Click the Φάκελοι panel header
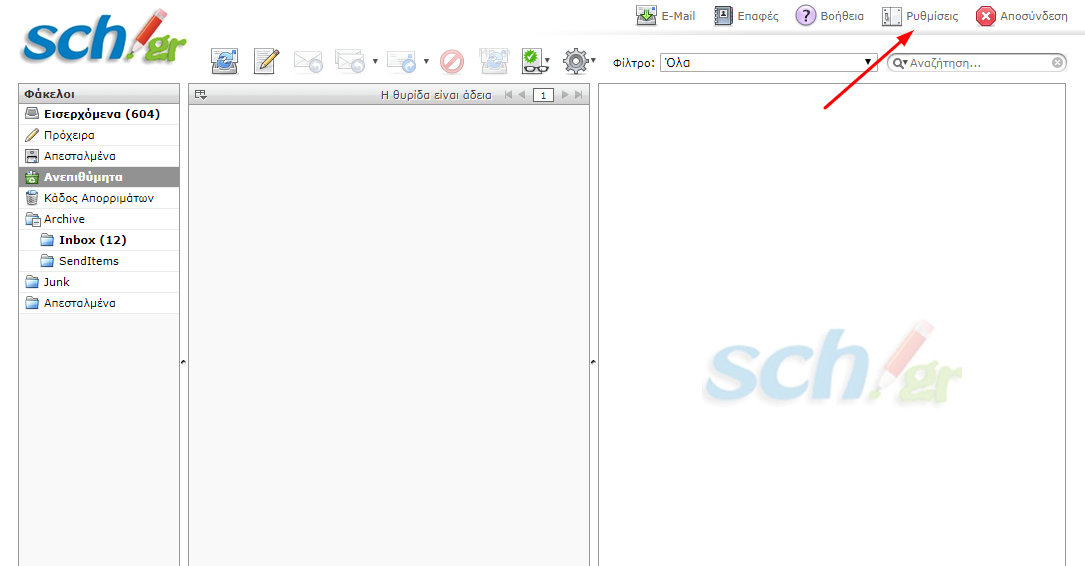Screen dimensions: 1085x566 (x=99, y=94)
